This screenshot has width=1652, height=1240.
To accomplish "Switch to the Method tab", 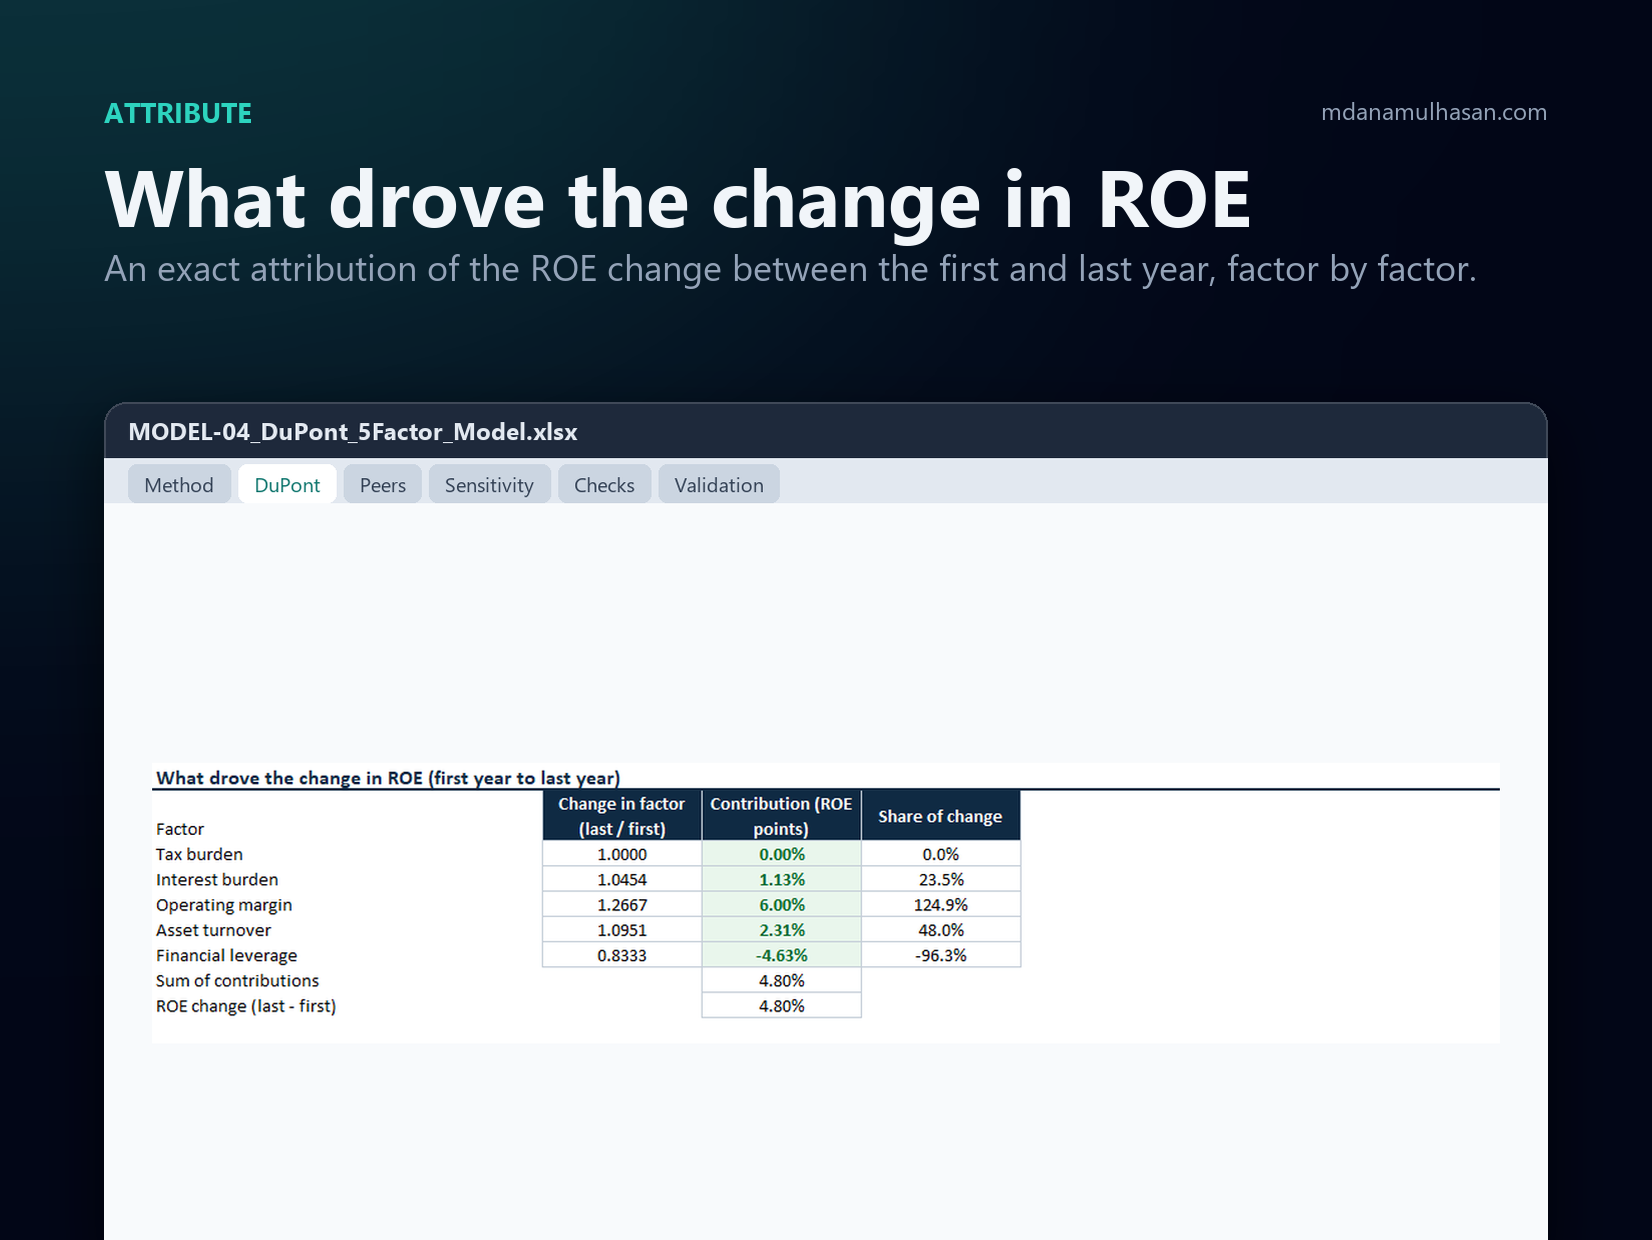I will tap(179, 485).
